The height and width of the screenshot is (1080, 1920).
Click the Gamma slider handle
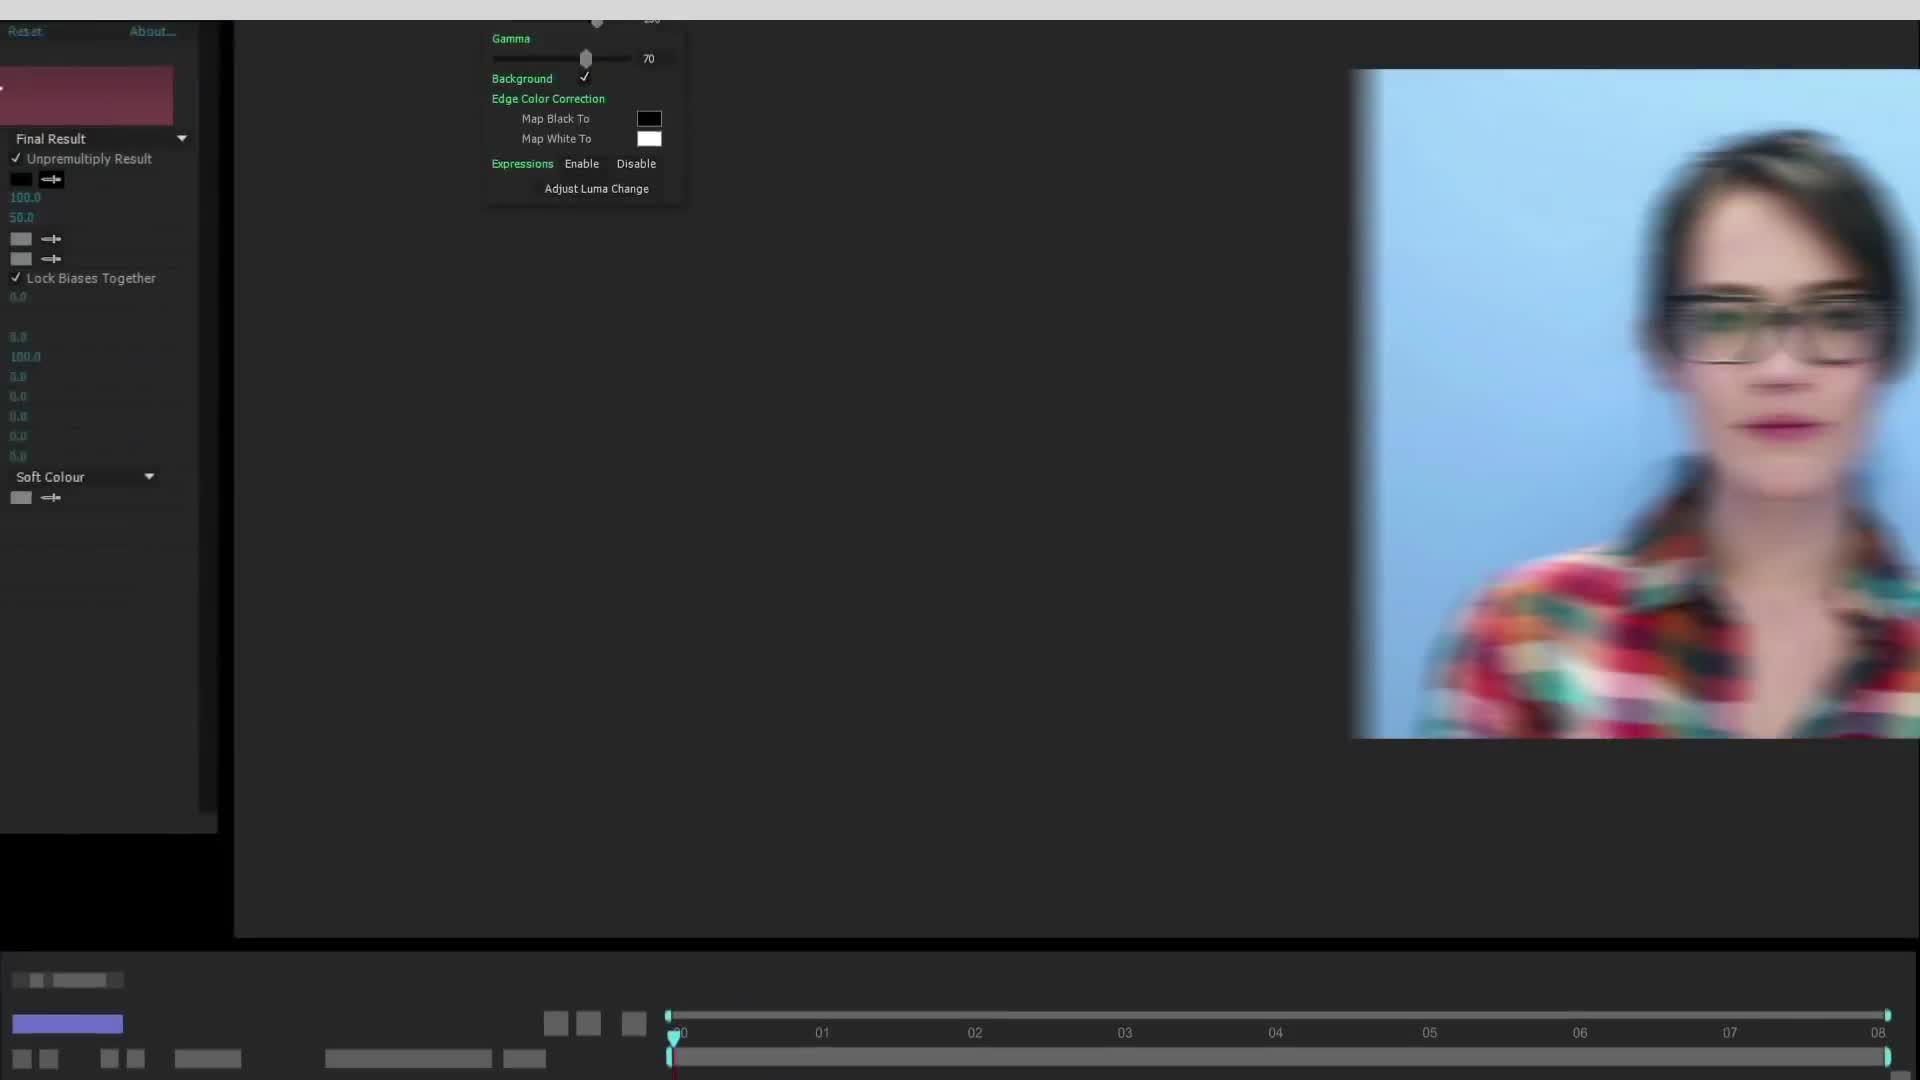coord(586,59)
